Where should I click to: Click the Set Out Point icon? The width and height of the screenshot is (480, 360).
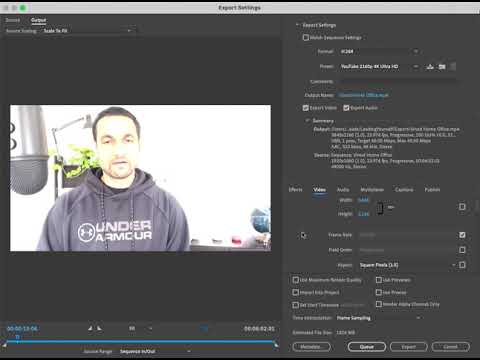pyautogui.click(x=99, y=328)
